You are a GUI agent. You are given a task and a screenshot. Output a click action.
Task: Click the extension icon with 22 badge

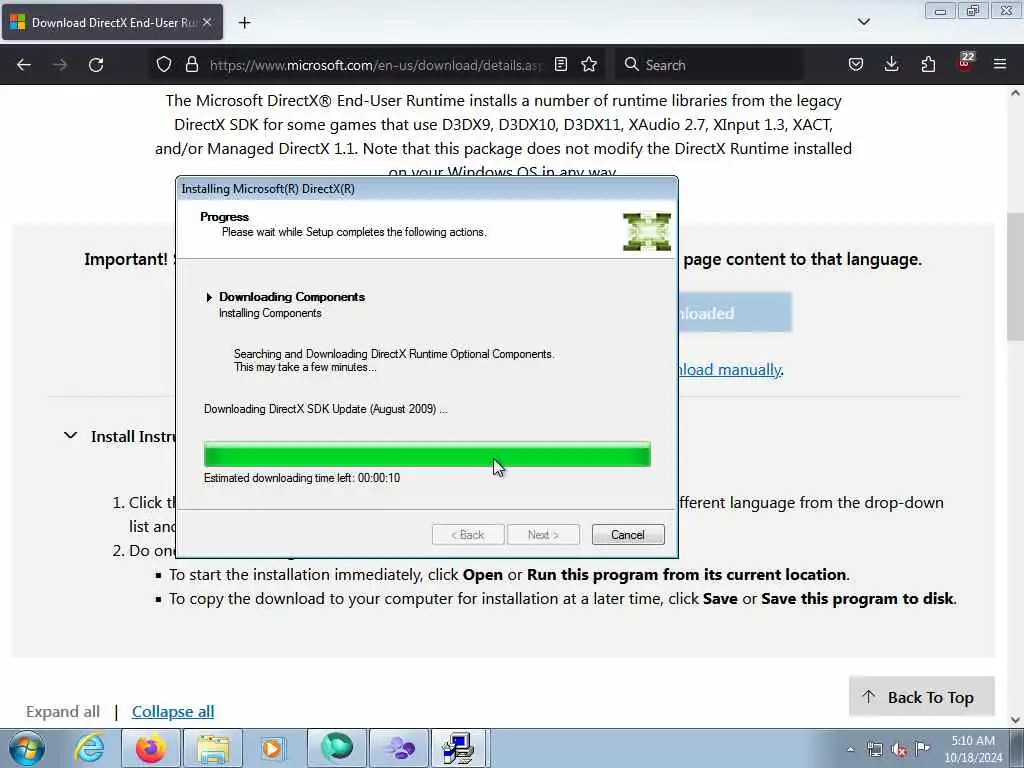pos(965,63)
